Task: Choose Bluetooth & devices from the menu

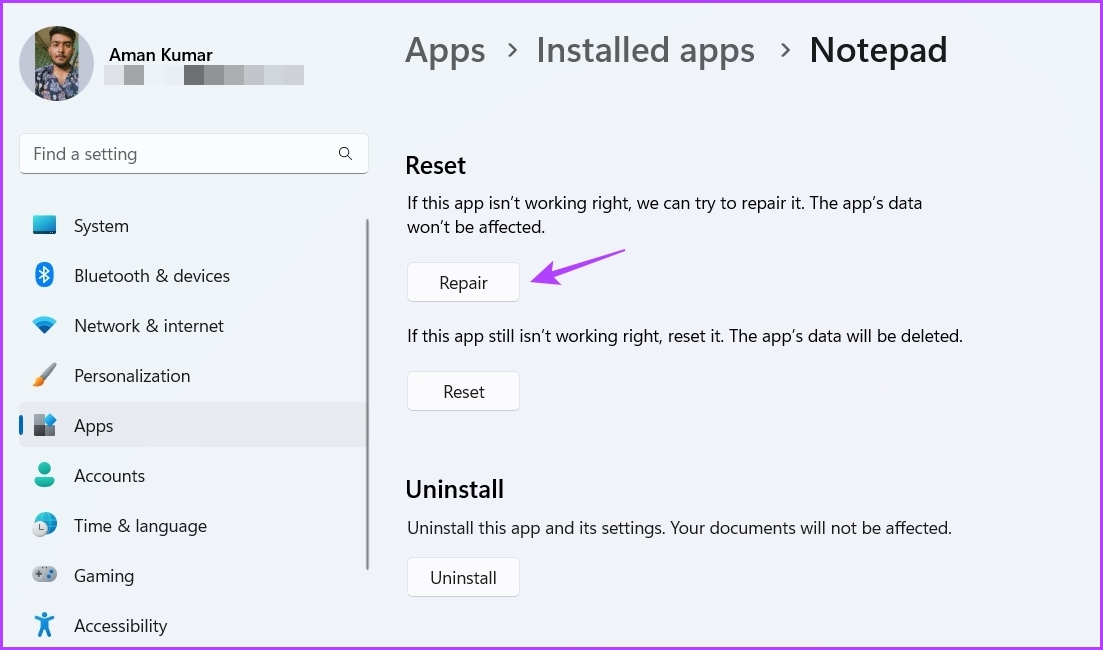Action: (x=152, y=275)
